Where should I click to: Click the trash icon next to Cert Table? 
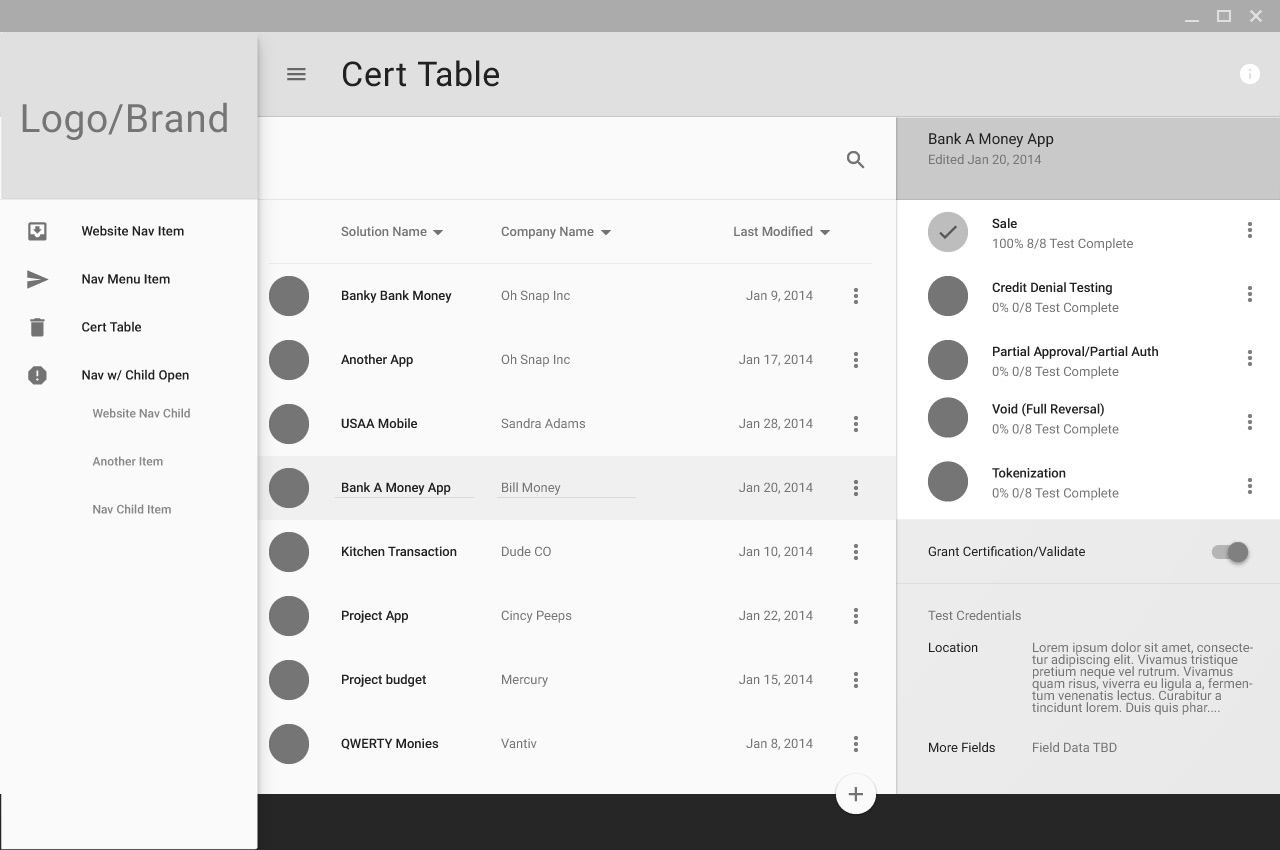pyautogui.click(x=37, y=327)
